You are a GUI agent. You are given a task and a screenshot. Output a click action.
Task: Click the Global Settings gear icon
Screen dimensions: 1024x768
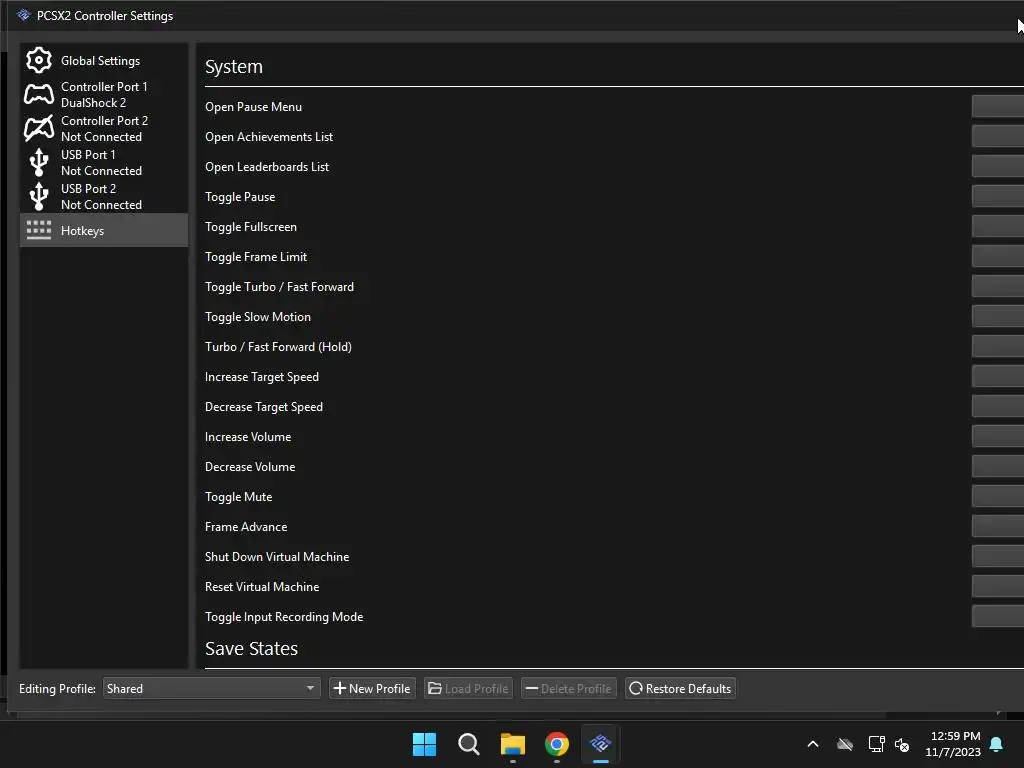[39, 60]
